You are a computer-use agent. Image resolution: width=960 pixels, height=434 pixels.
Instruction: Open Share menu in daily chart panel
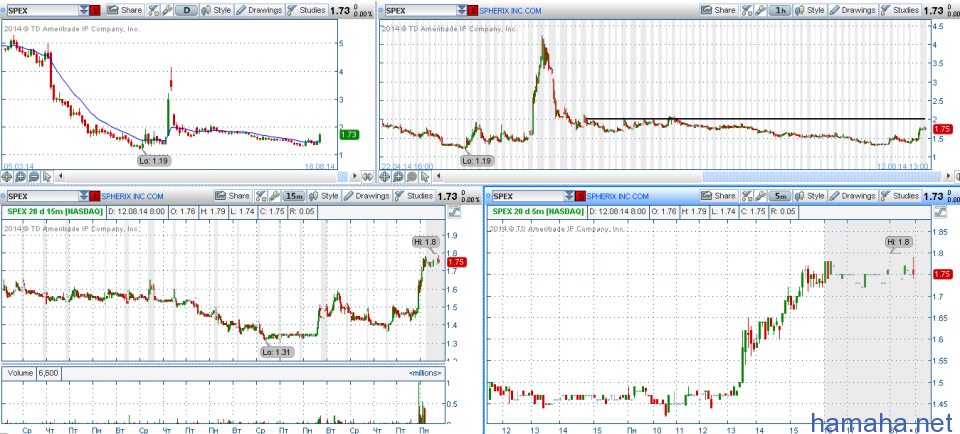coord(125,10)
